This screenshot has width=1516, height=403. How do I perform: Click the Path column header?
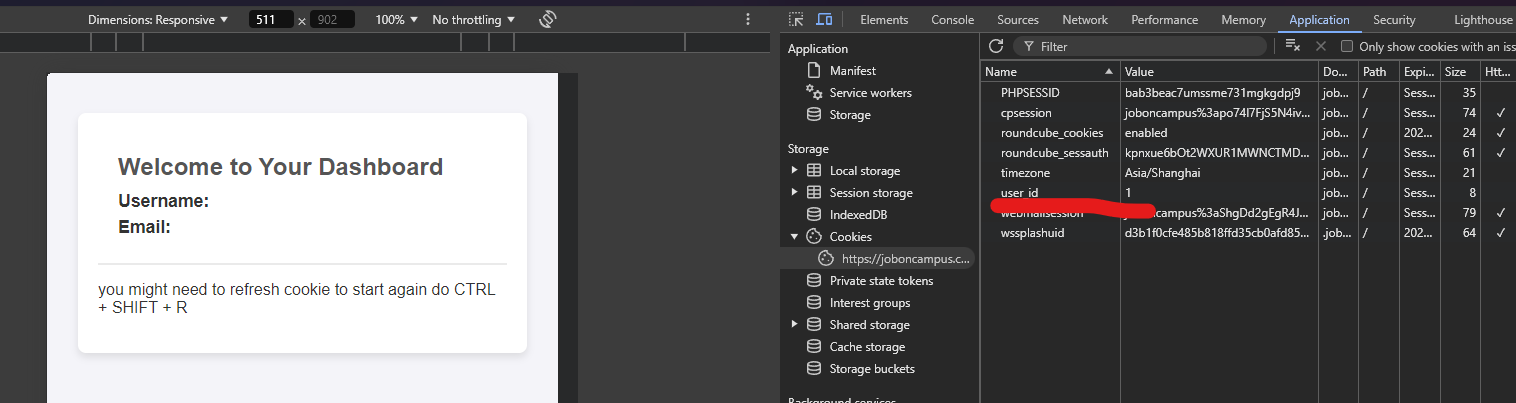(1378, 72)
